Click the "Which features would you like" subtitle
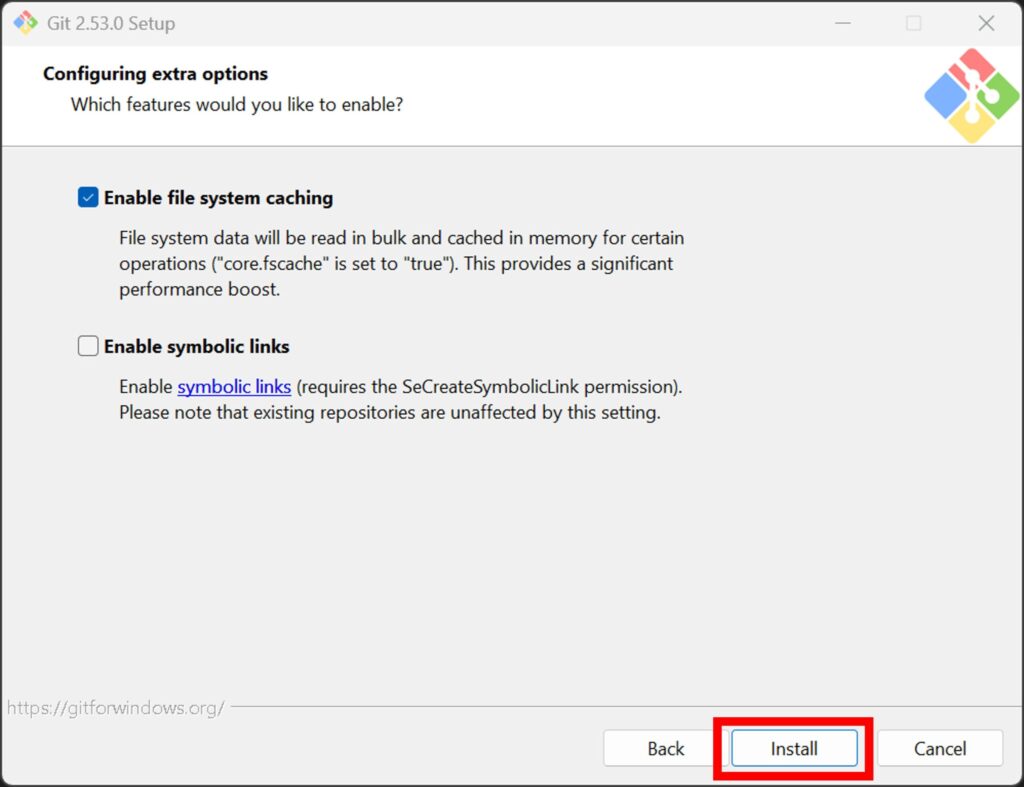Image resolution: width=1024 pixels, height=787 pixels. click(237, 104)
